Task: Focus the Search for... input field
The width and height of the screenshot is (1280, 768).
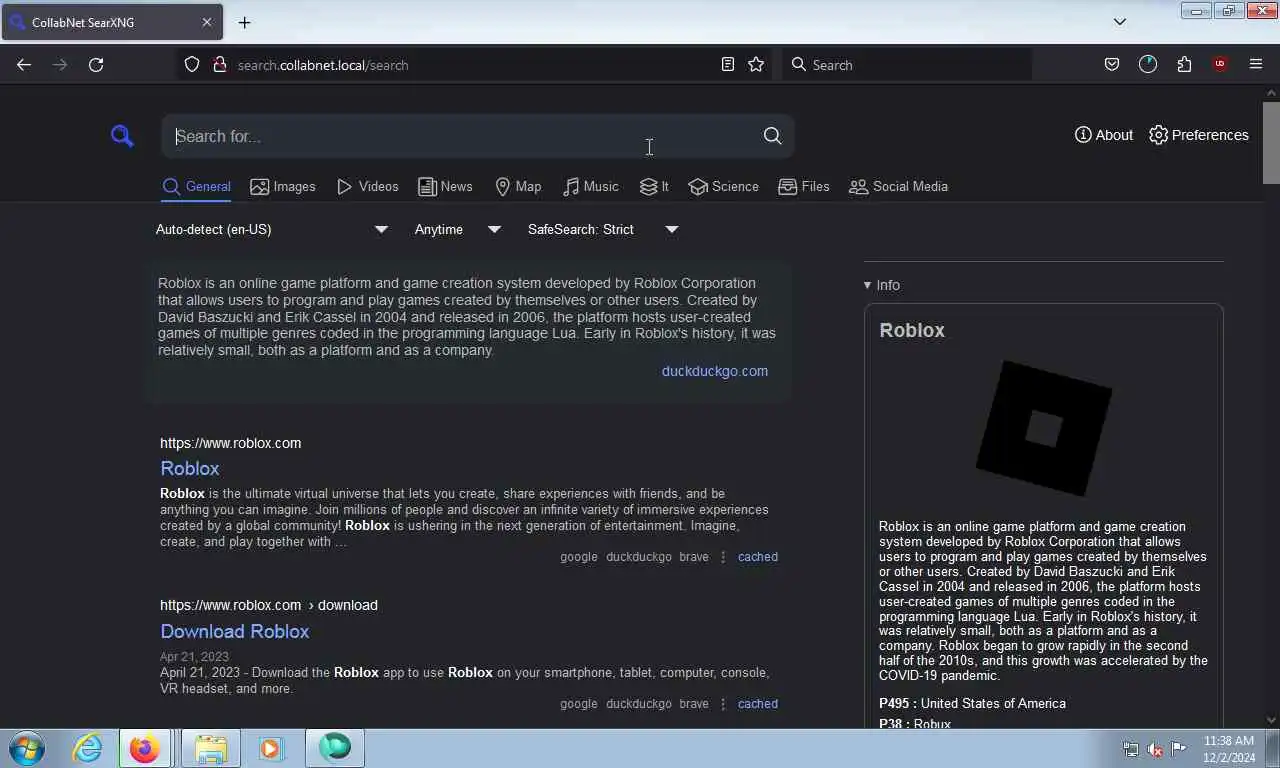Action: coord(460,136)
